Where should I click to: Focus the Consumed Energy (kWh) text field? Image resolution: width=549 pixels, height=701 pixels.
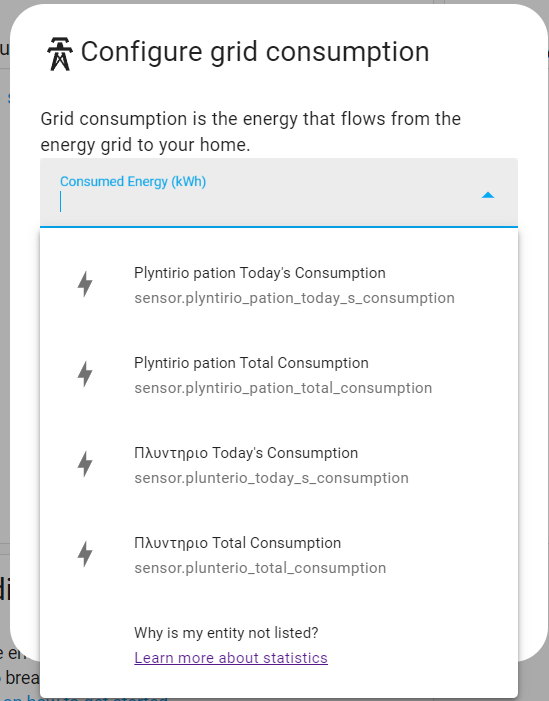[279, 193]
